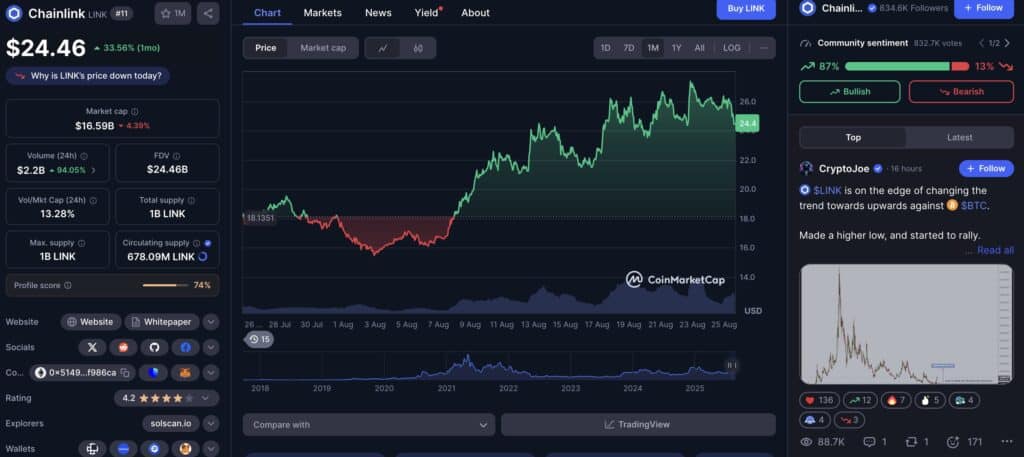Viewport: 1024px width, 457px height.
Task: Open the CryptoJoe post chart thumbnail
Action: [907, 324]
